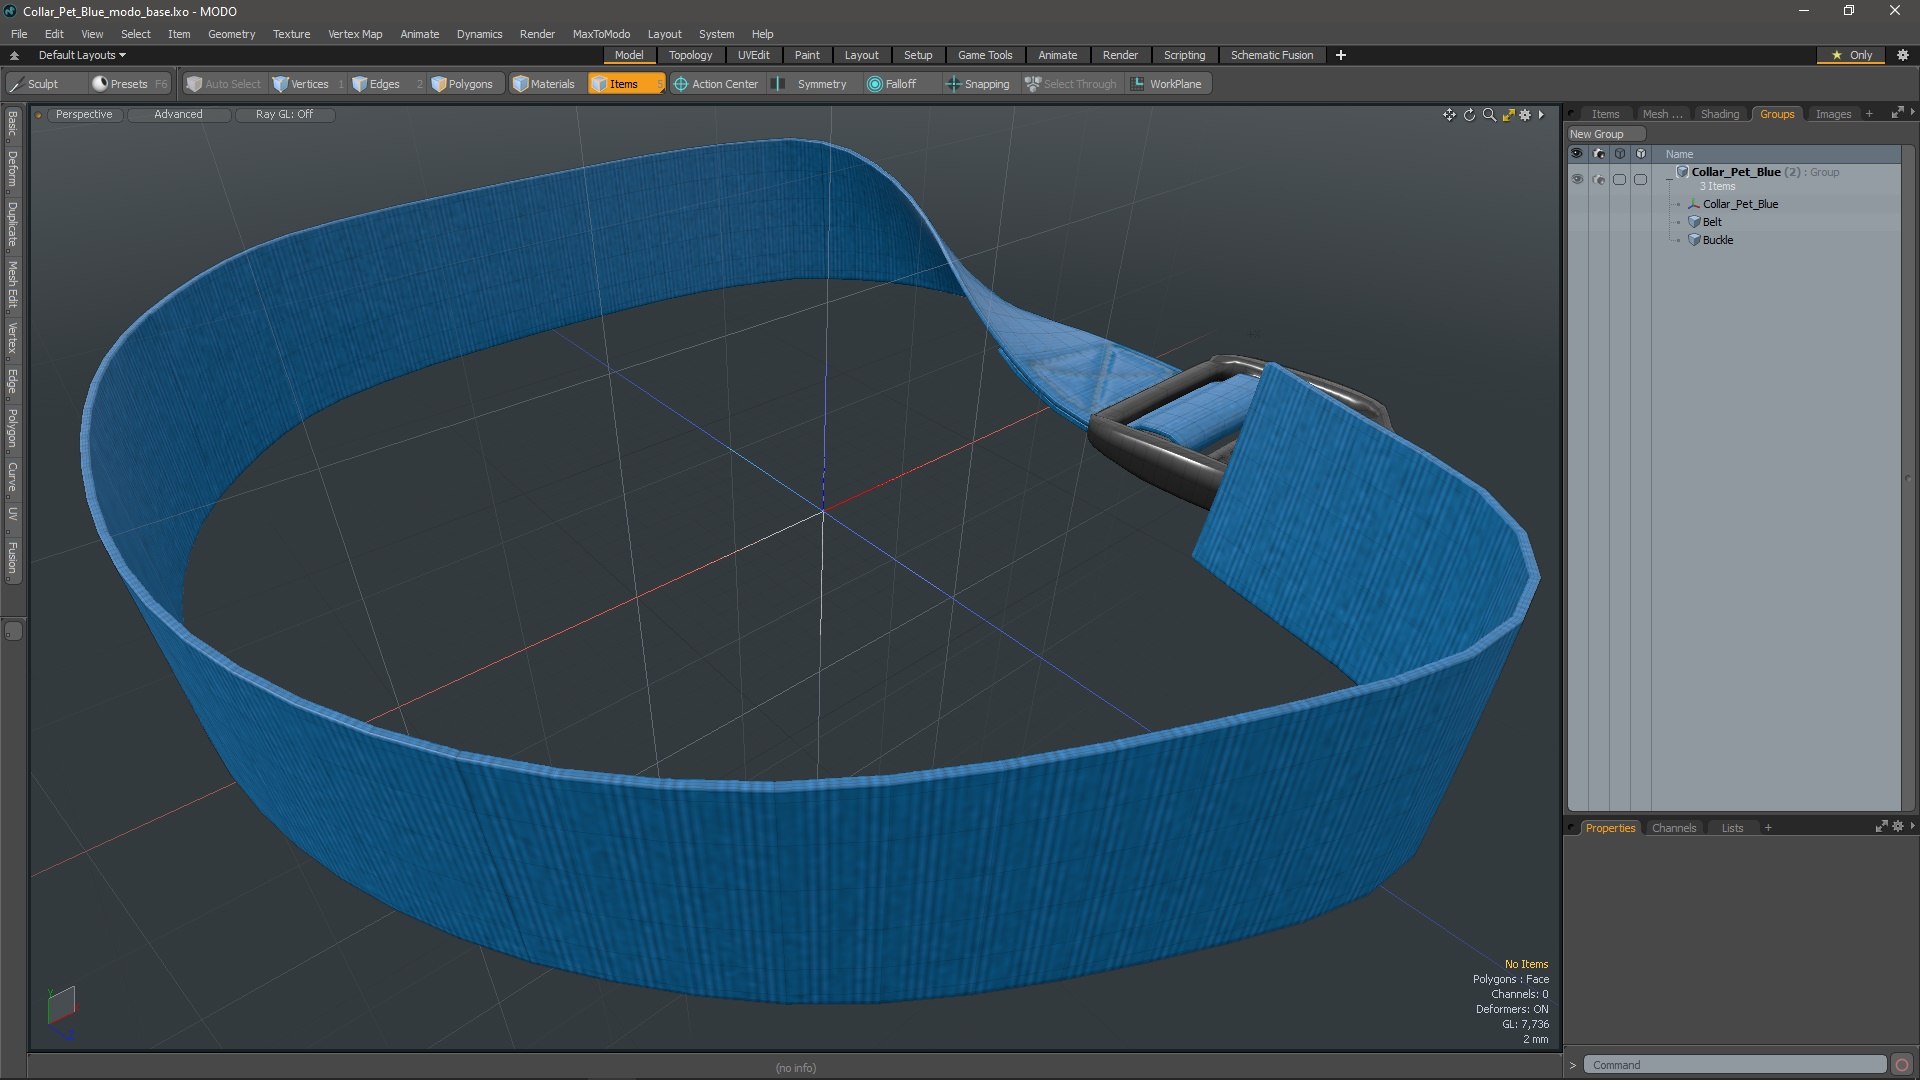Open the viewport settings gear
This screenshot has height=1080, width=1920.
pos(1525,115)
